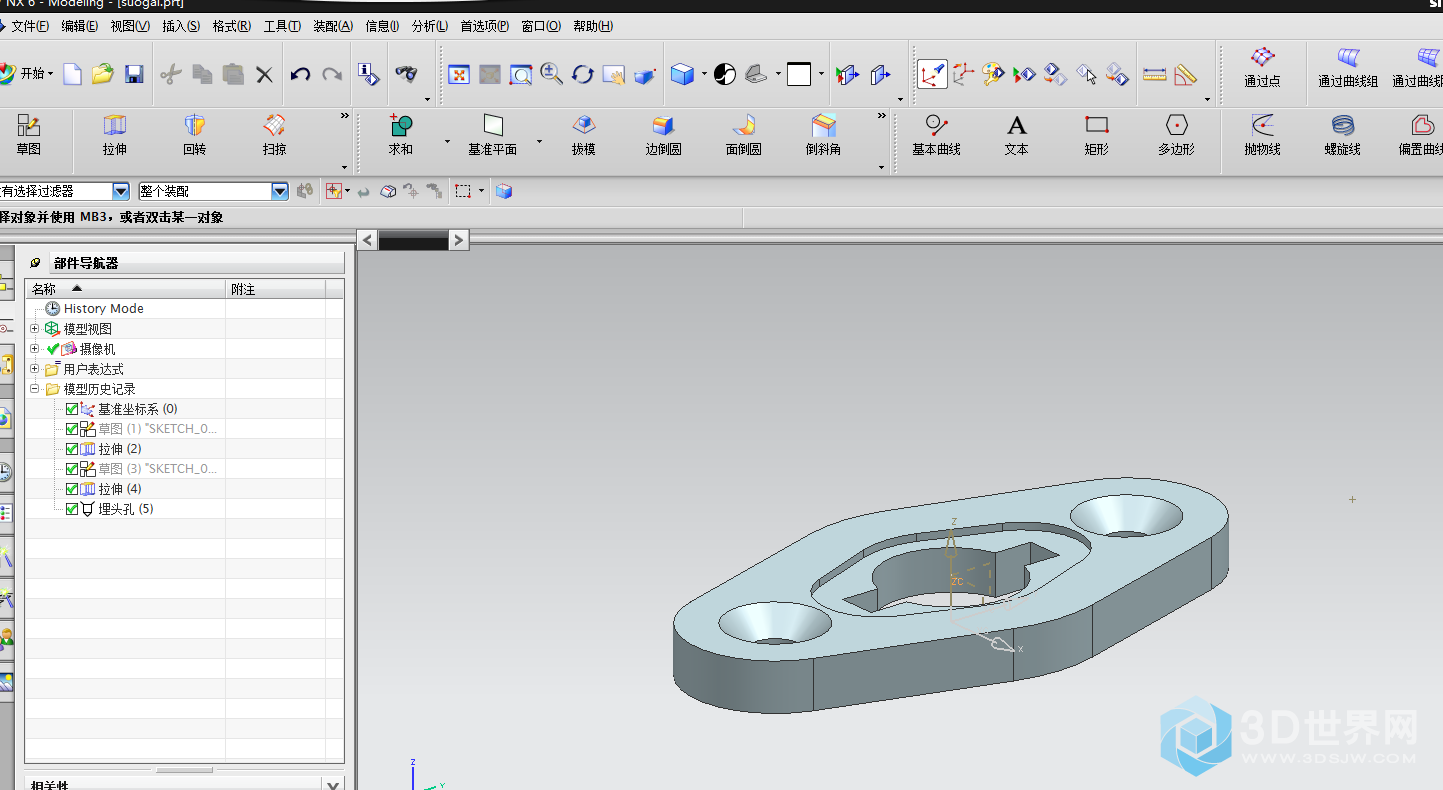Toggle checkbox for 草图 (3) SKETCH
This screenshot has height=790, width=1443.
[72, 469]
